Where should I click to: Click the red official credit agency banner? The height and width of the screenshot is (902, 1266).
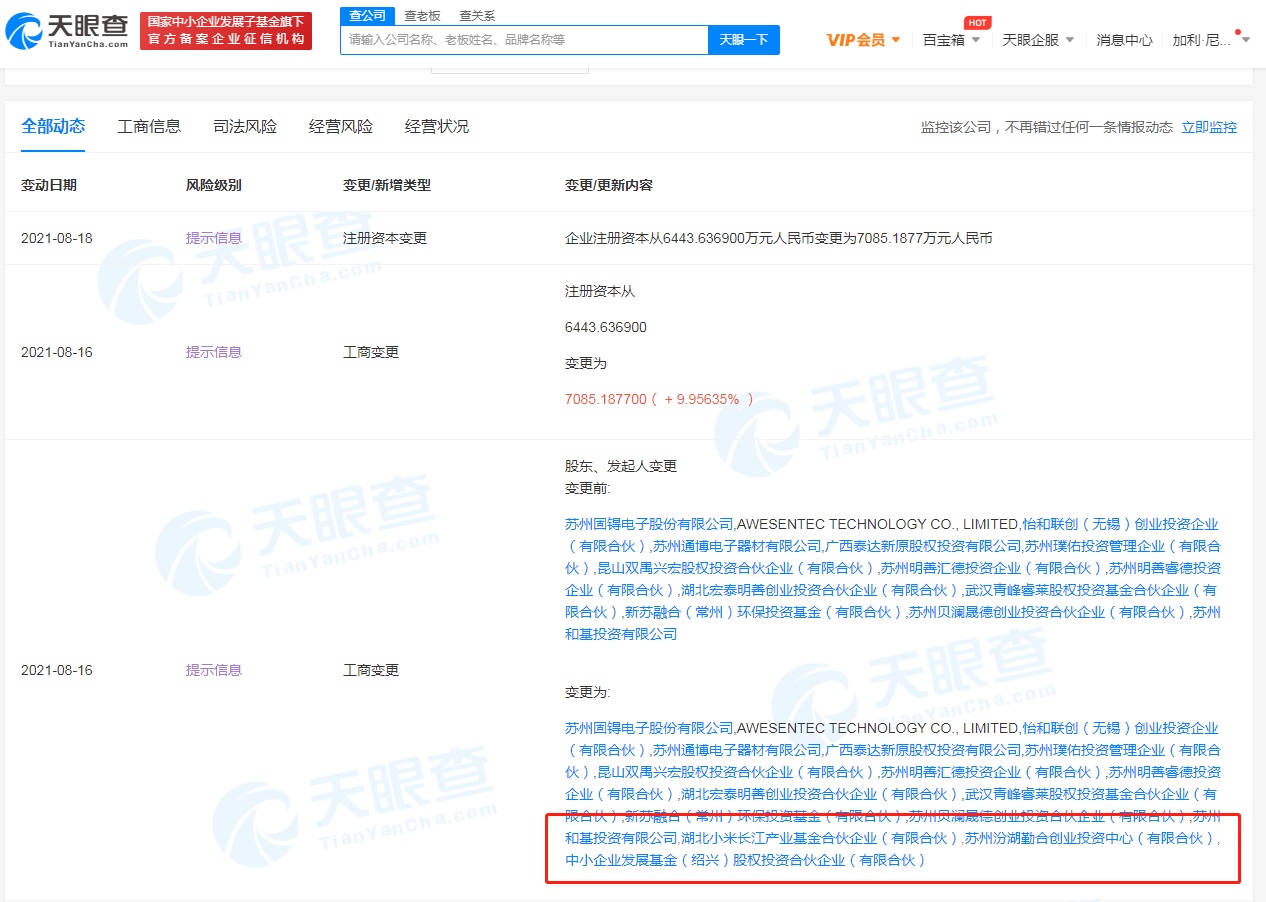click(x=226, y=31)
